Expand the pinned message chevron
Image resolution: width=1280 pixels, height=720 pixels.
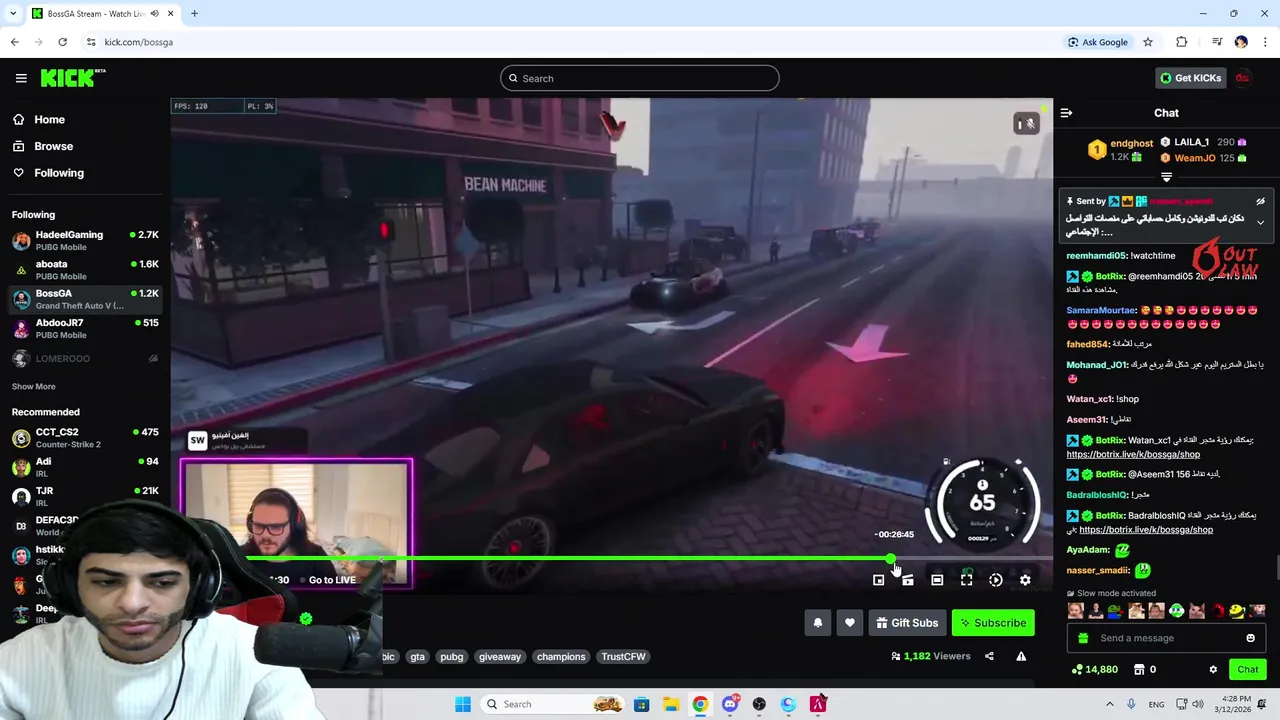(1260, 222)
